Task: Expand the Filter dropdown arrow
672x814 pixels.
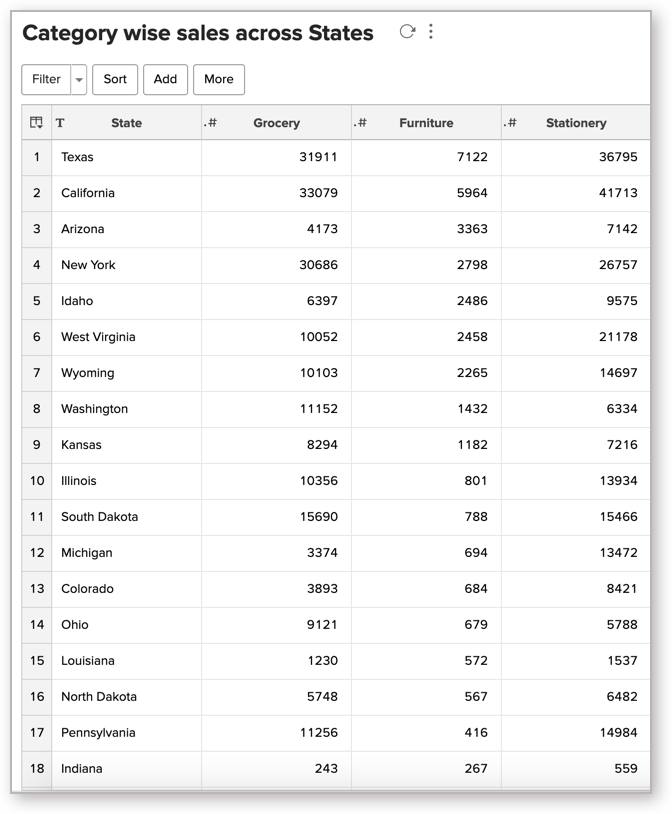Action: tap(79, 80)
